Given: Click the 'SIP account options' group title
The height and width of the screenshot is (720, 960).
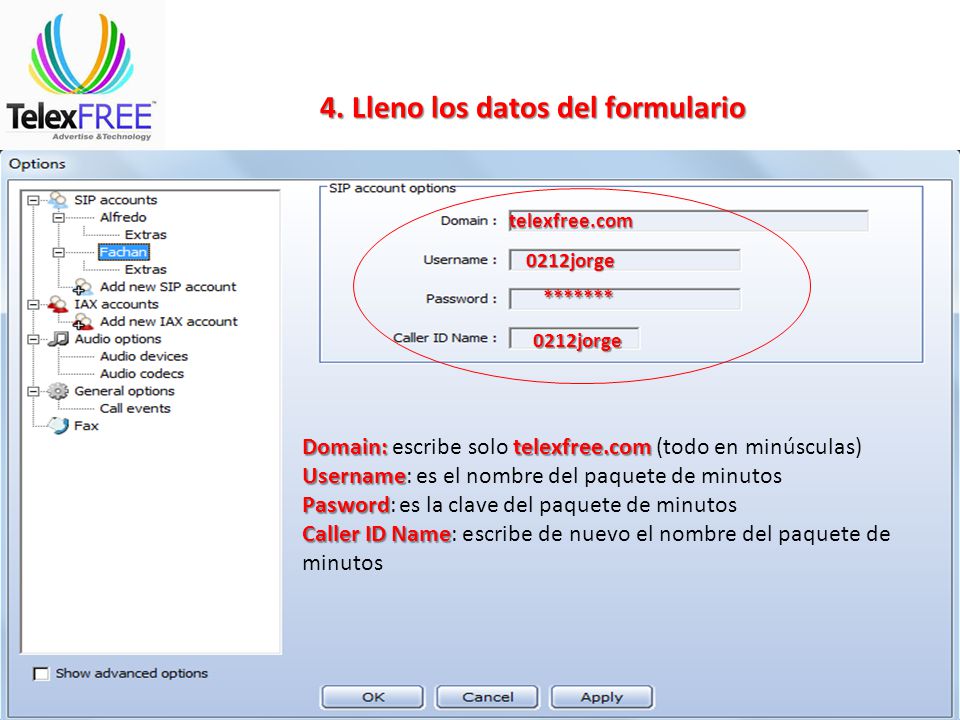Looking at the screenshot, I should coord(392,188).
